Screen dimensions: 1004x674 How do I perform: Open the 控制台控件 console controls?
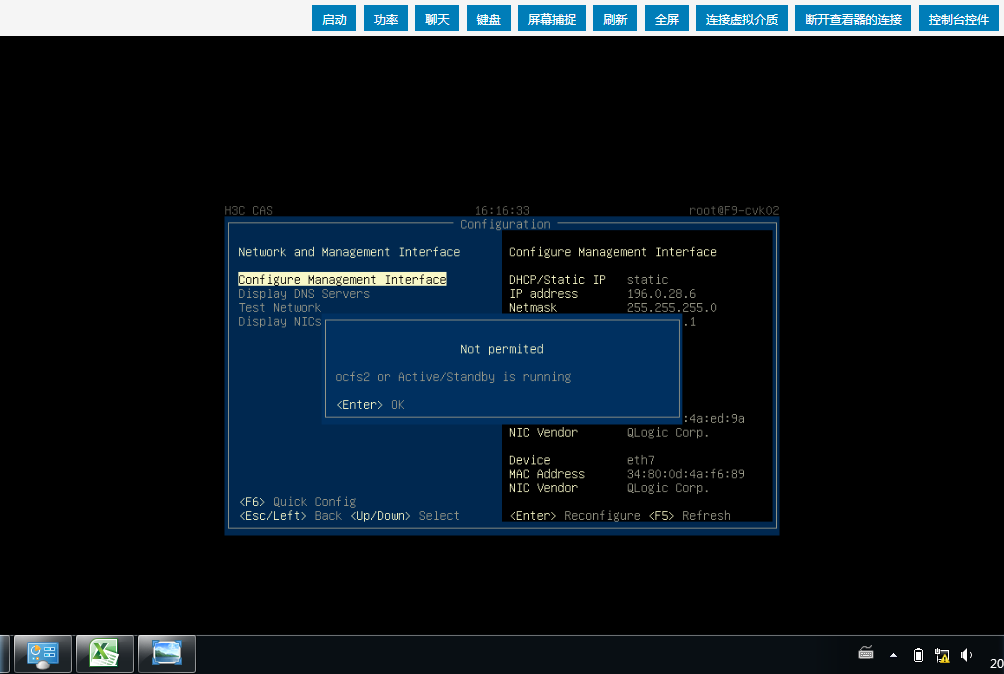959,19
